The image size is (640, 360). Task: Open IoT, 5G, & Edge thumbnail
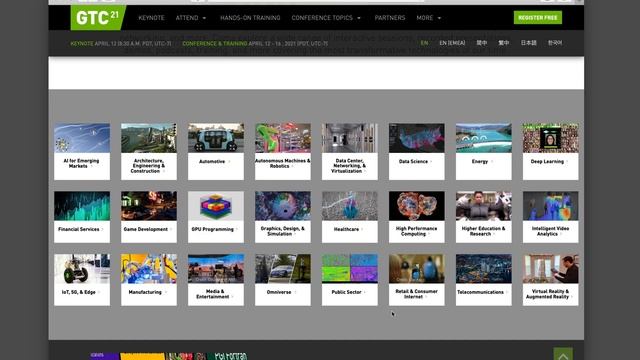[x=82, y=269]
